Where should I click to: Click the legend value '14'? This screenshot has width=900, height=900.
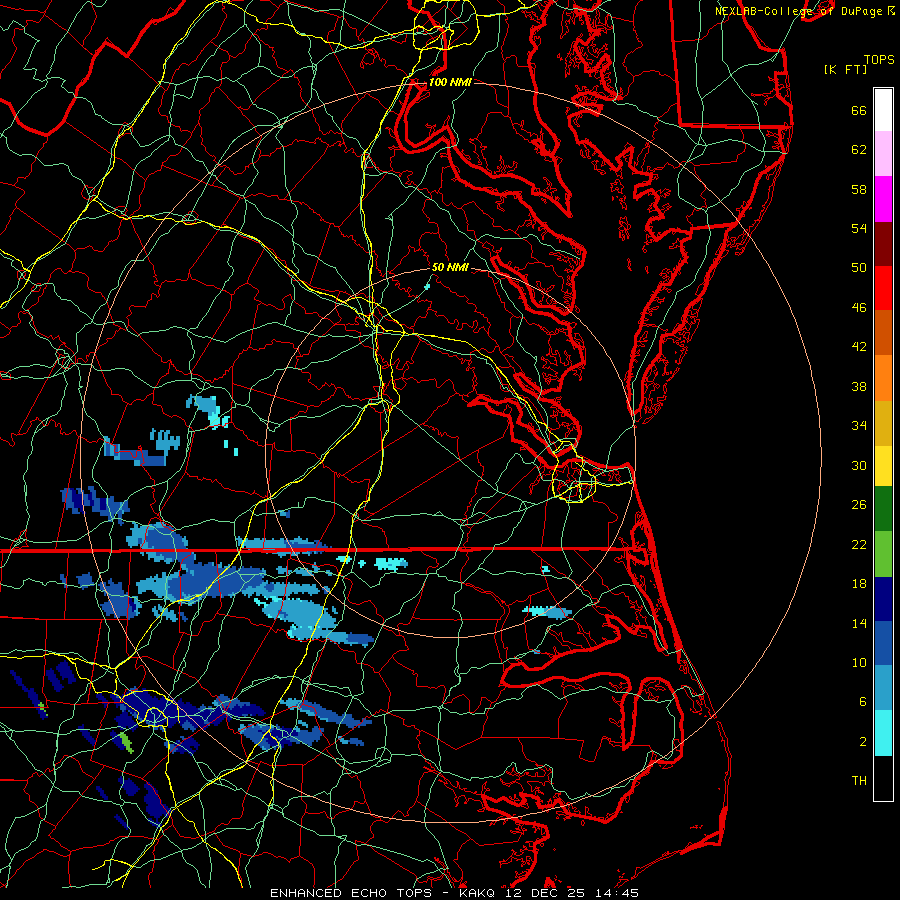859,623
